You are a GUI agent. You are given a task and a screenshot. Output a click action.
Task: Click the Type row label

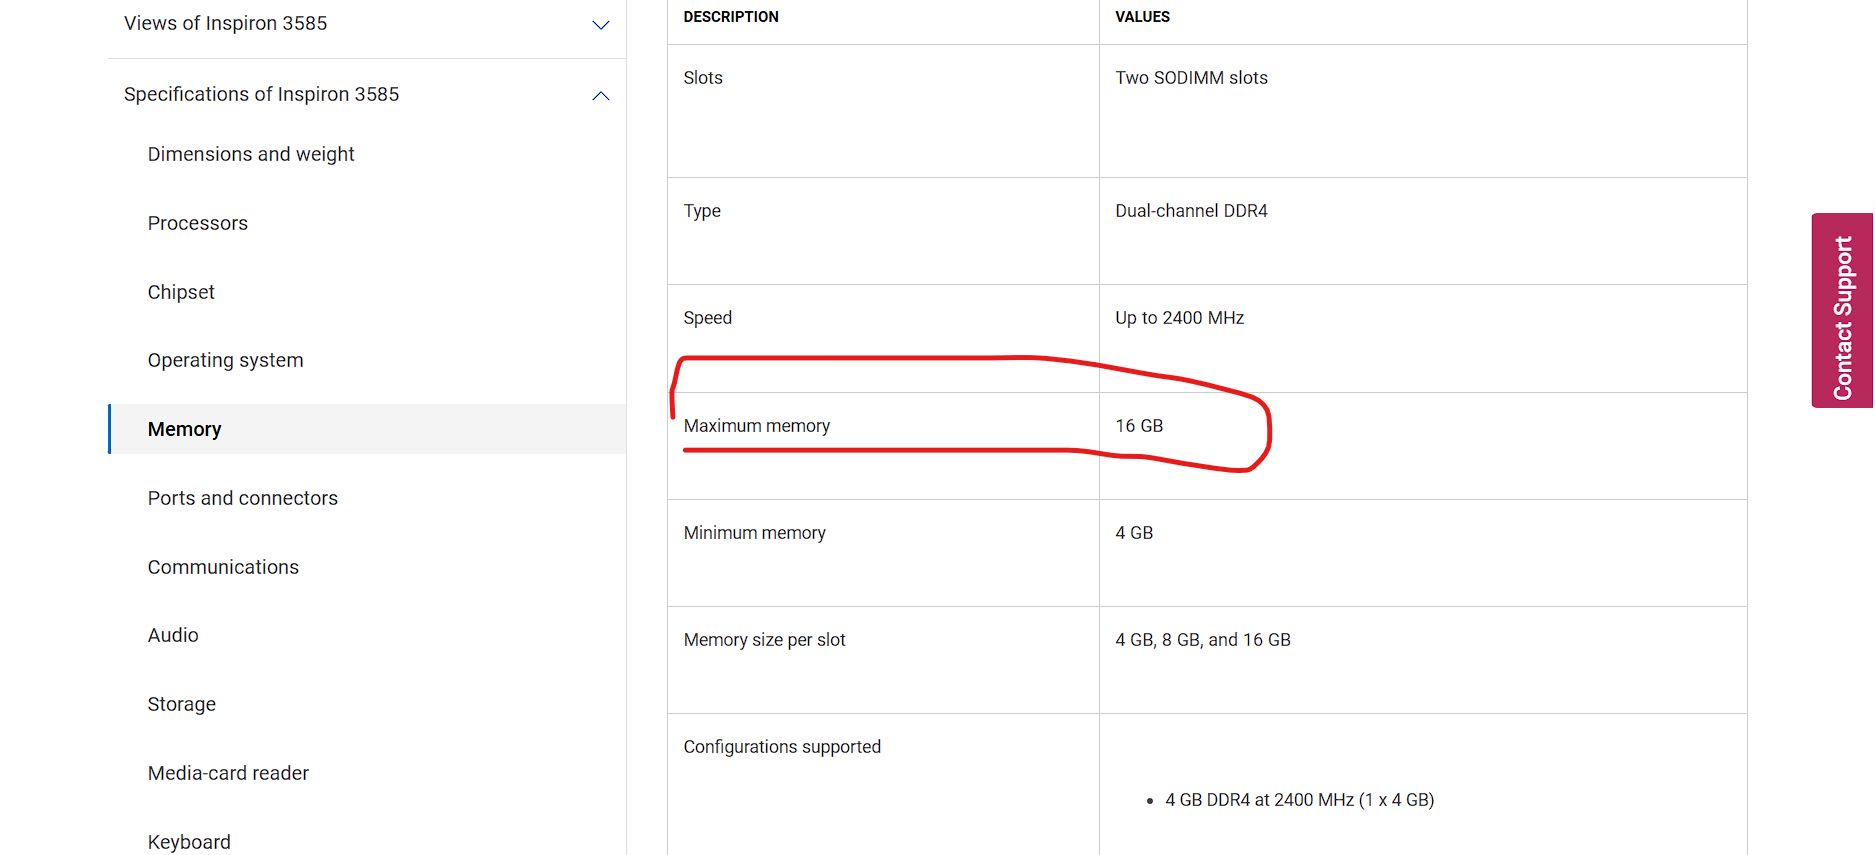click(702, 211)
